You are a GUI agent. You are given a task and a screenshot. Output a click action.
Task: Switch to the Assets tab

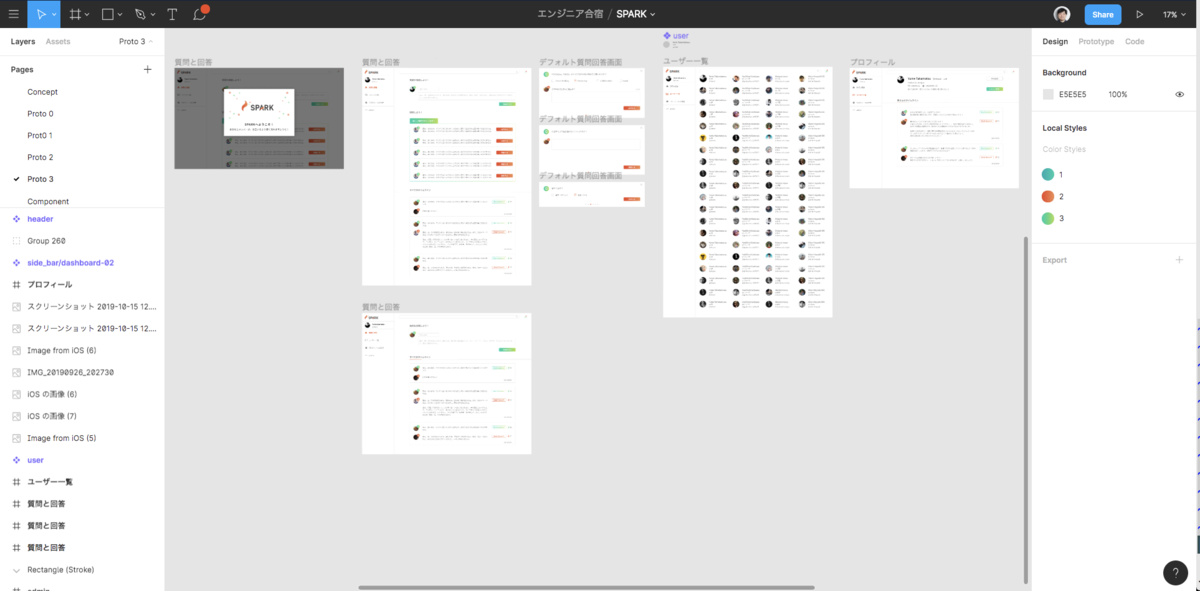pos(58,42)
